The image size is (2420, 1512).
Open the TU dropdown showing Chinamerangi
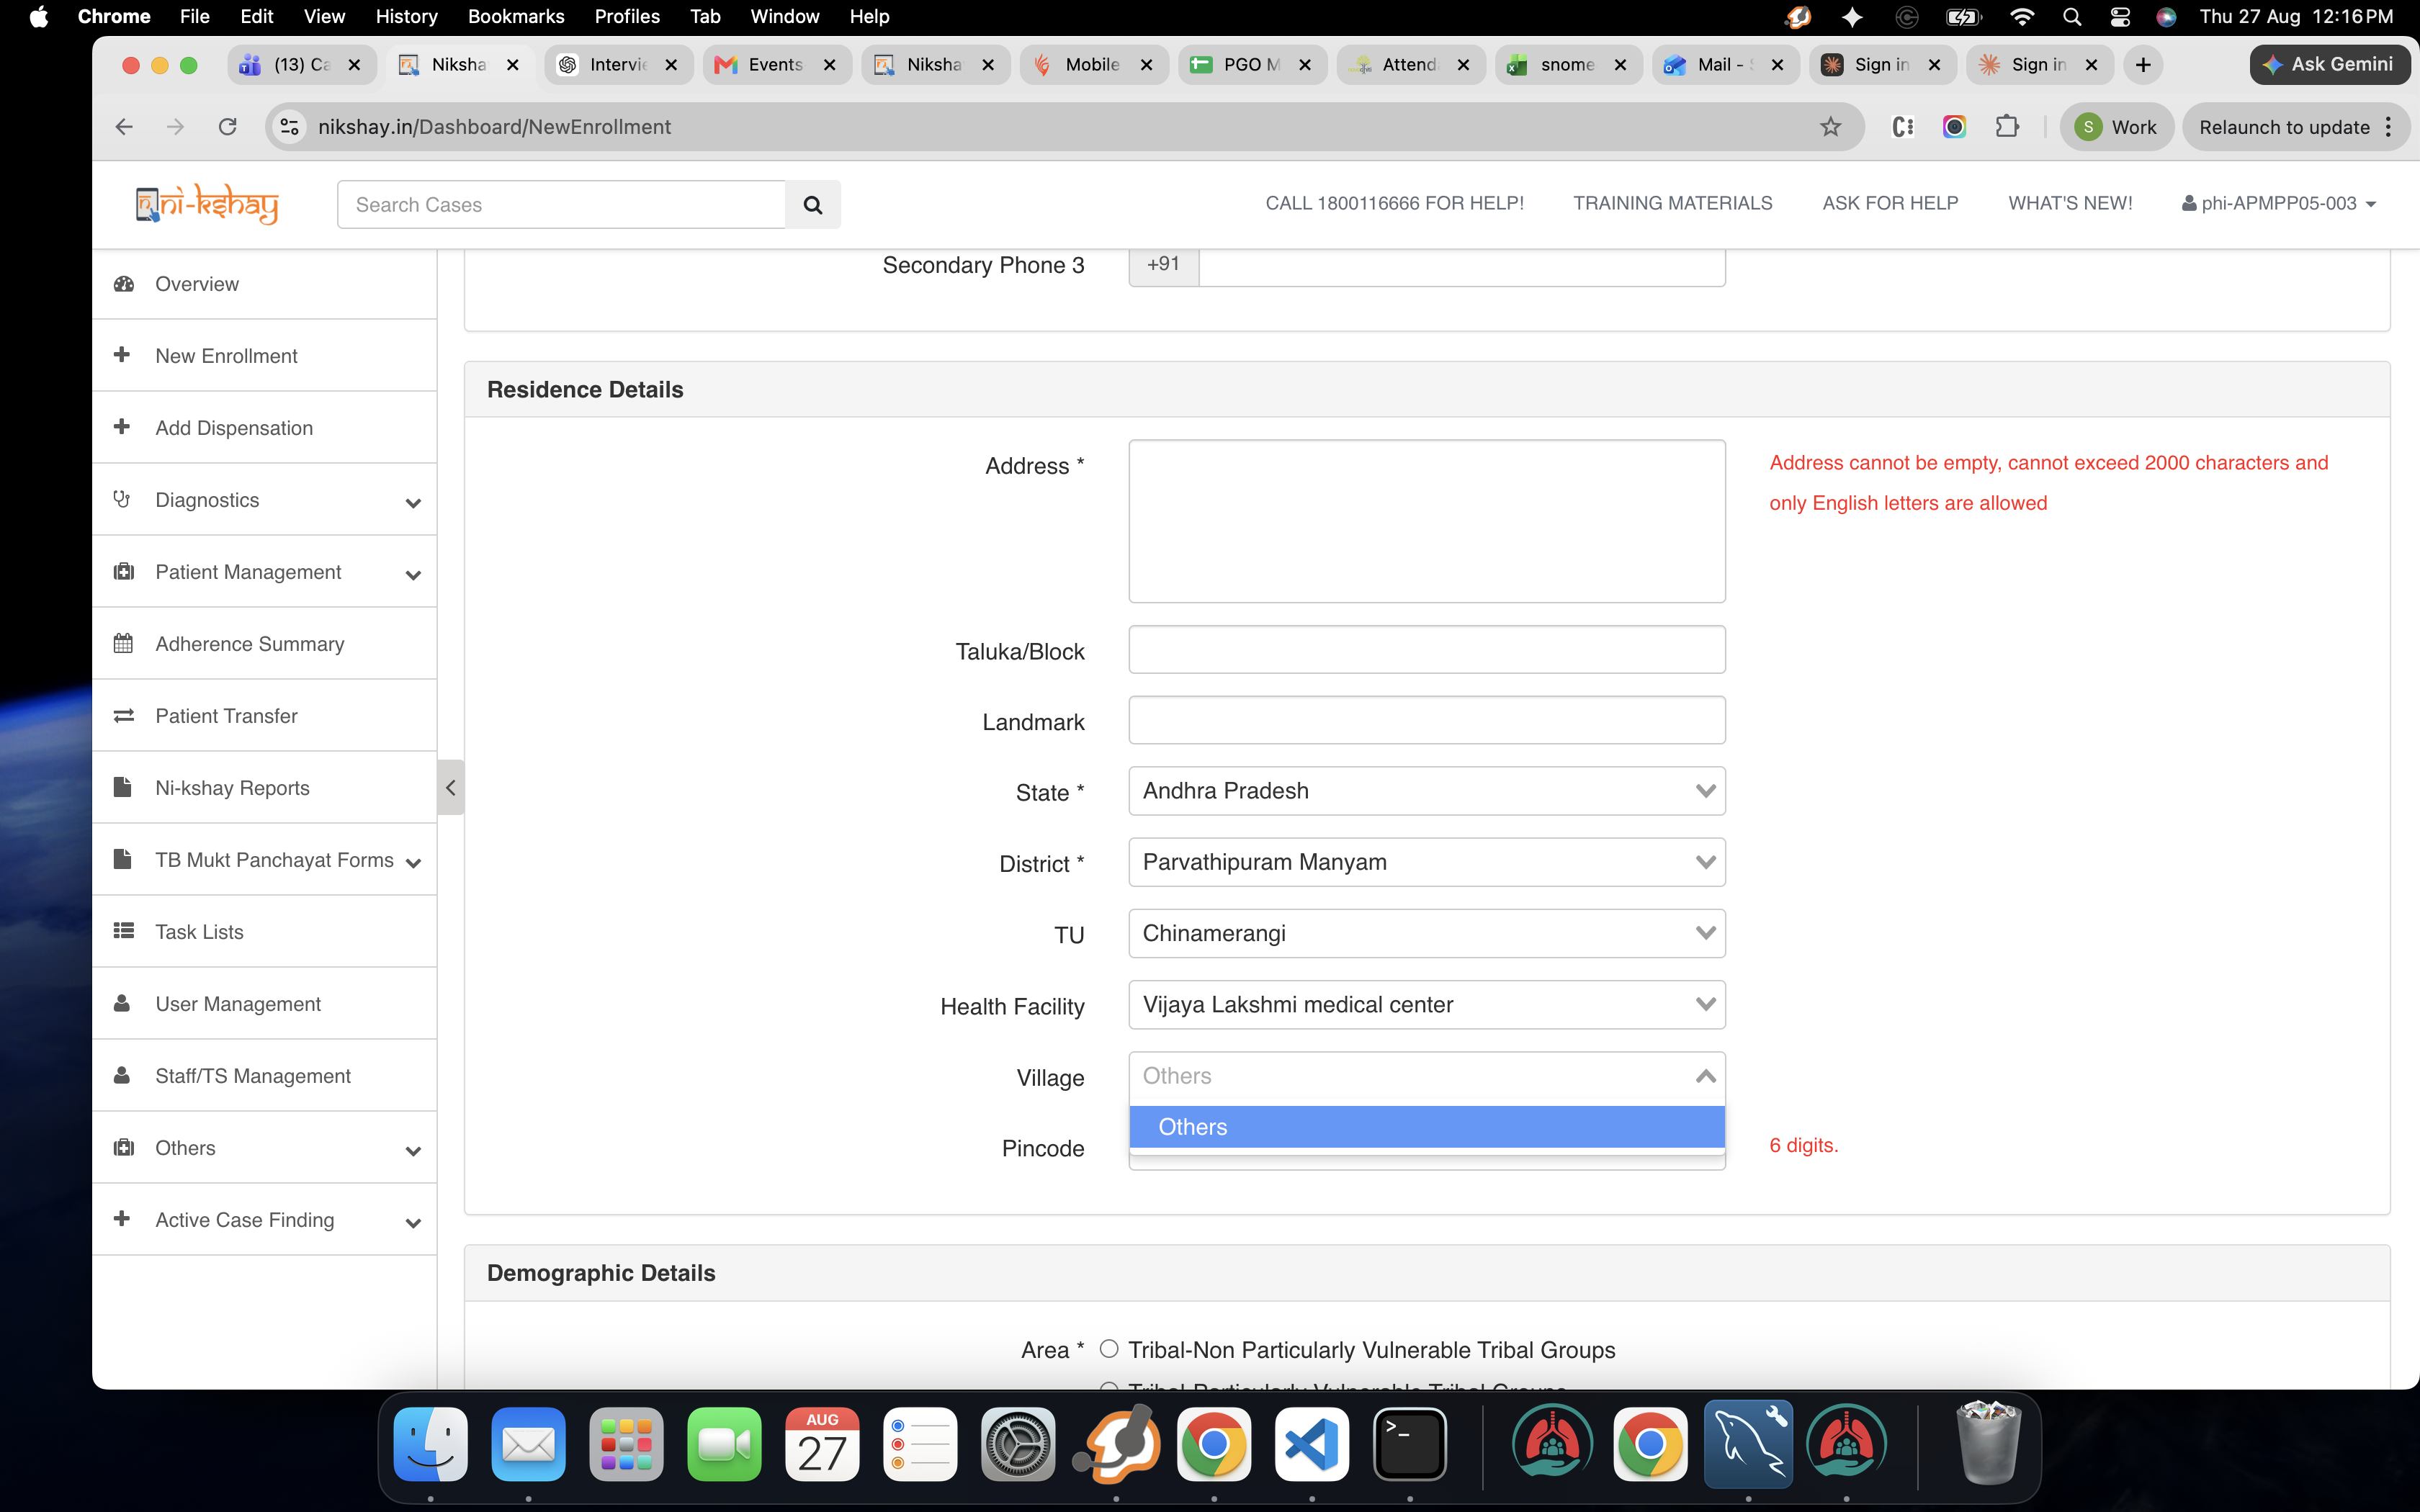point(1427,933)
